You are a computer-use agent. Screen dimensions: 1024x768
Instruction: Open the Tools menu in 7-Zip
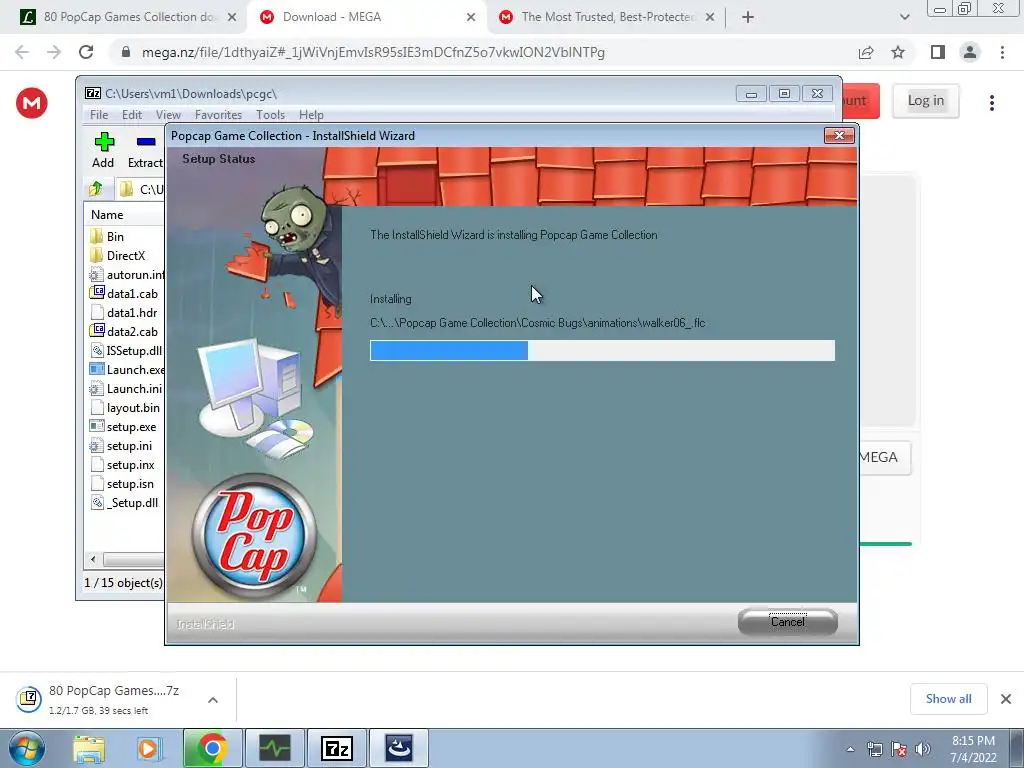coord(270,114)
